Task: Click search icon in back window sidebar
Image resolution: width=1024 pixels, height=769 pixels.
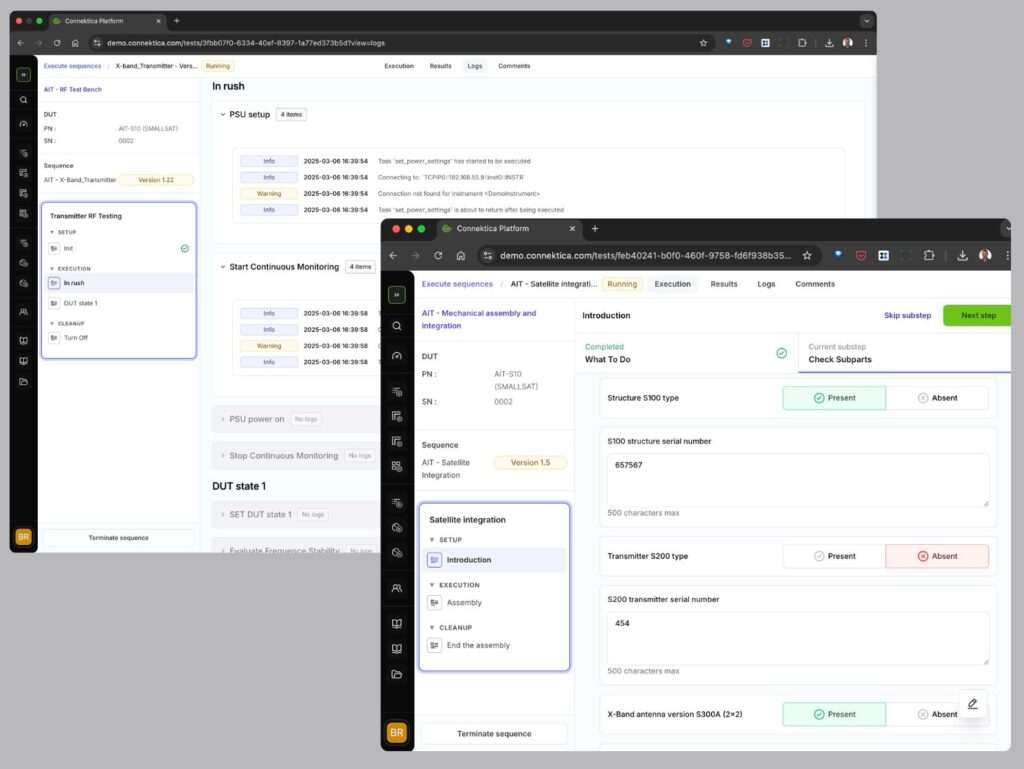Action: 24,100
